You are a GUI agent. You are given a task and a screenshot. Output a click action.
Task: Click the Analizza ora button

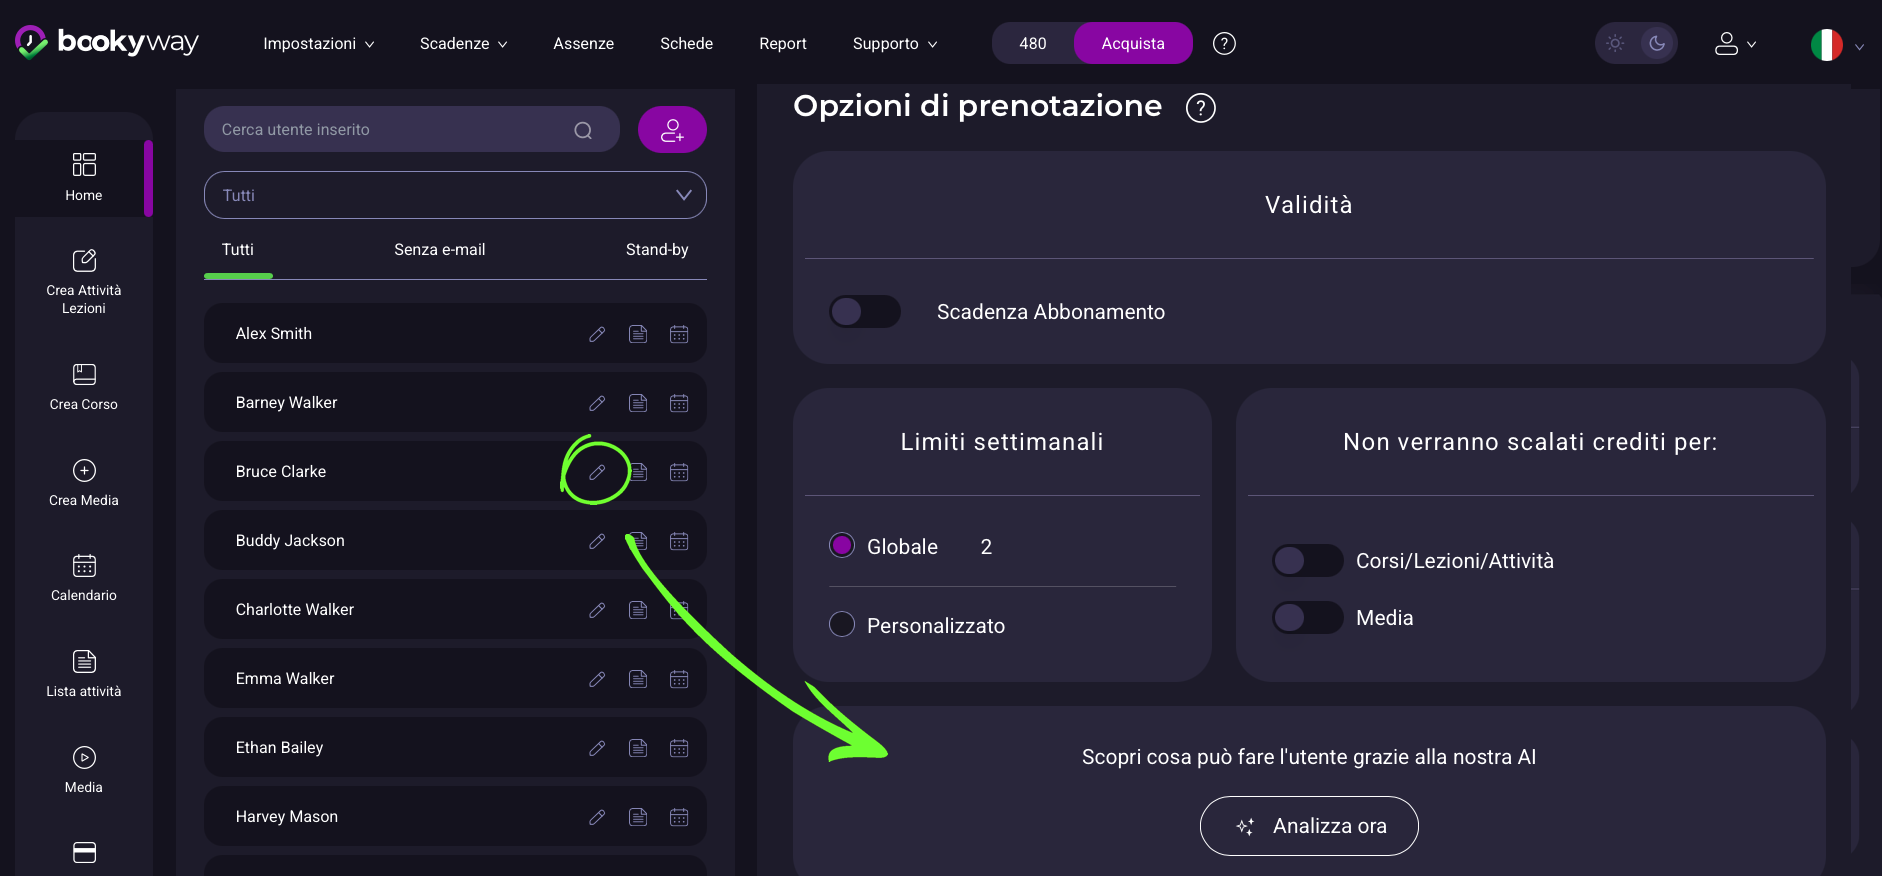point(1308,826)
